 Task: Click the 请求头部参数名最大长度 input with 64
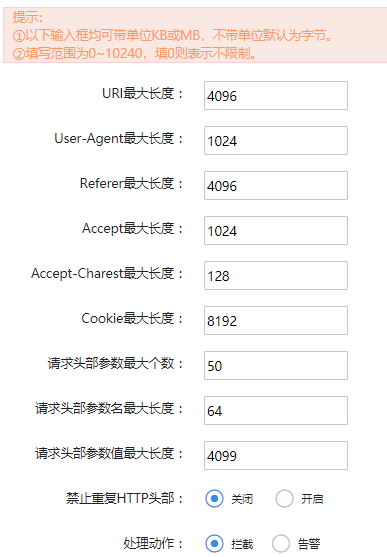[276, 411]
